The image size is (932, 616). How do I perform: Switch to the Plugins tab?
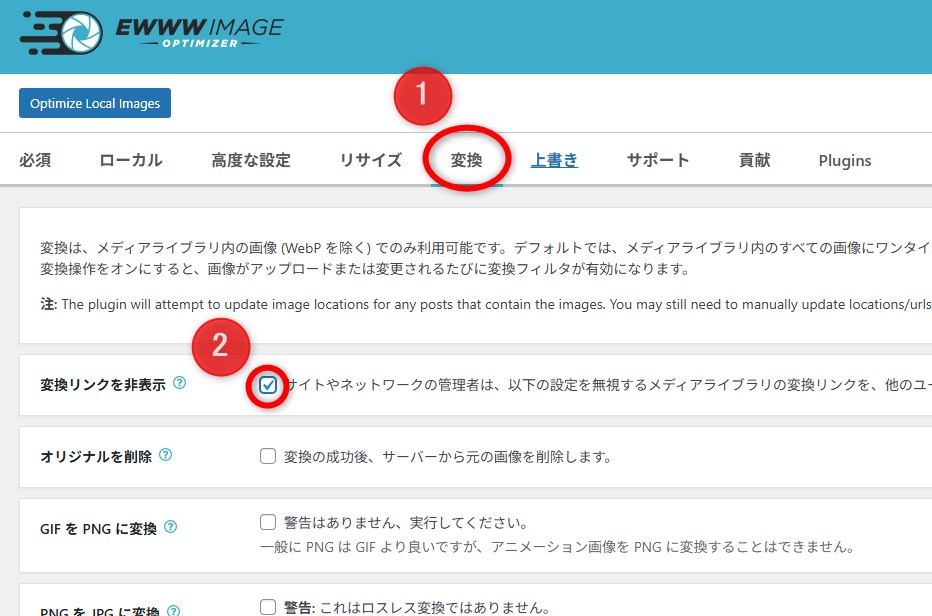844,160
